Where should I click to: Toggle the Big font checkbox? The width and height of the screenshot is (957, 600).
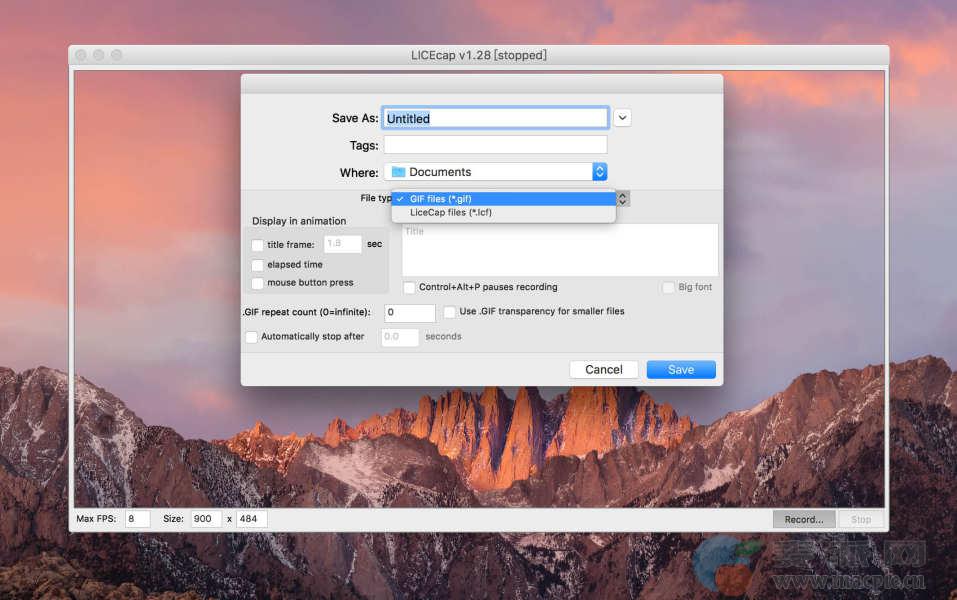668,288
